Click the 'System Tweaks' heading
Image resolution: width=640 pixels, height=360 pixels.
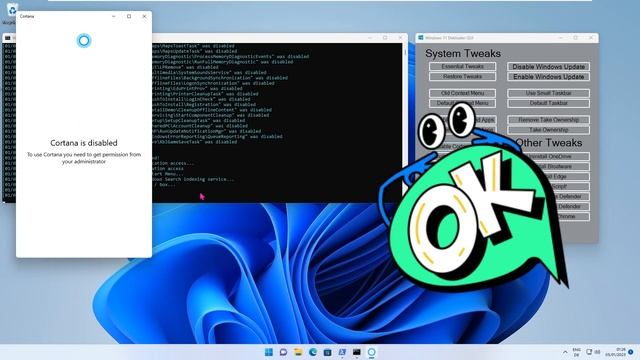click(463, 53)
